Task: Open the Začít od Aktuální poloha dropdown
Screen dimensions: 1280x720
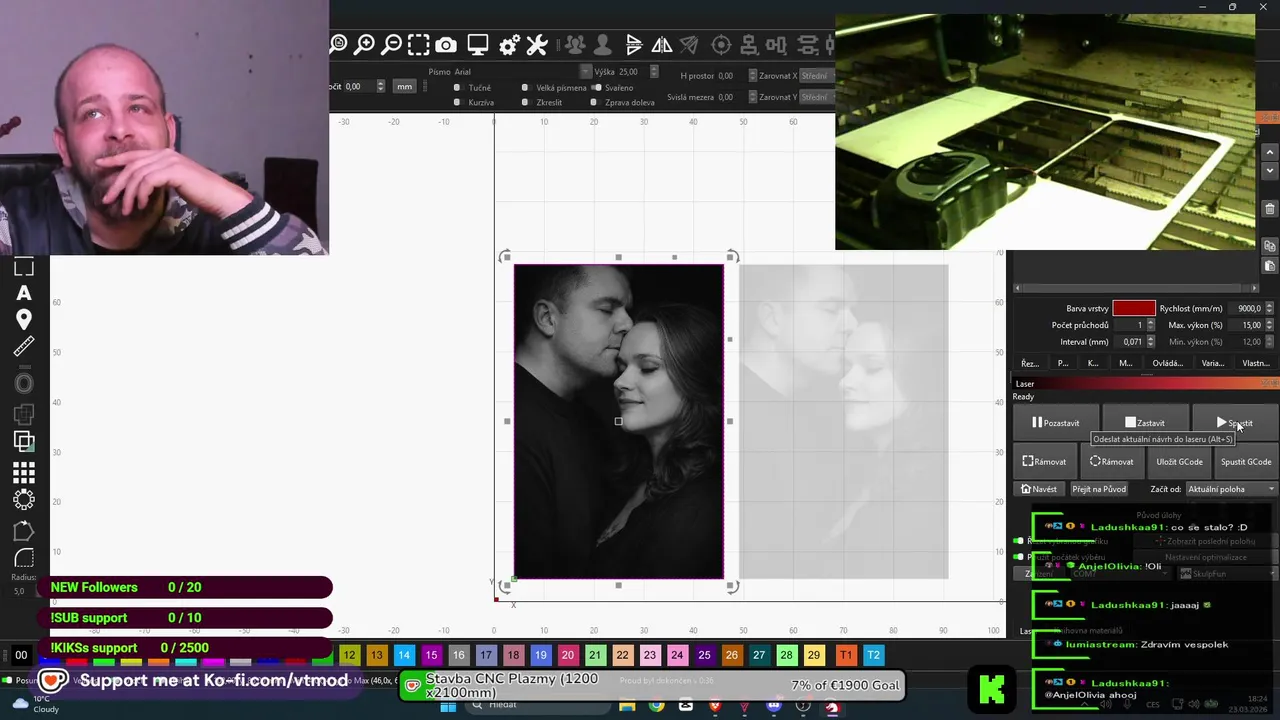Action: [1231, 489]
